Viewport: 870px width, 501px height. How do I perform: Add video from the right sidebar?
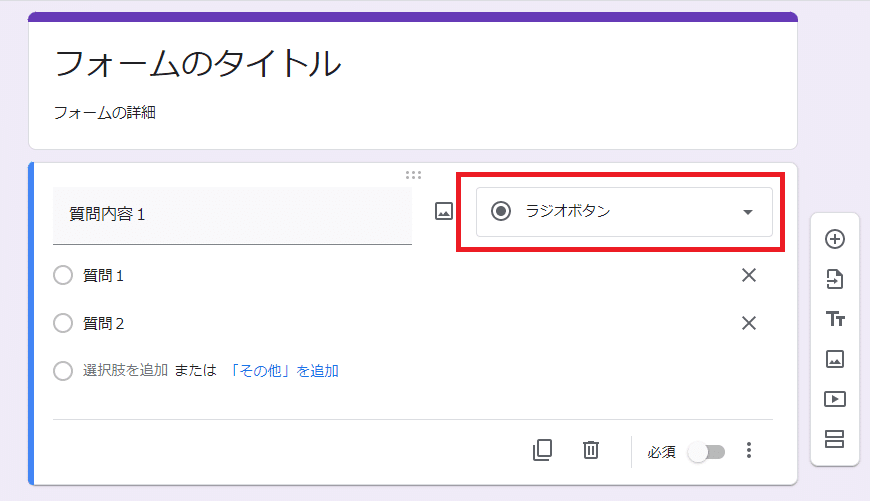[x=834, y=399]
